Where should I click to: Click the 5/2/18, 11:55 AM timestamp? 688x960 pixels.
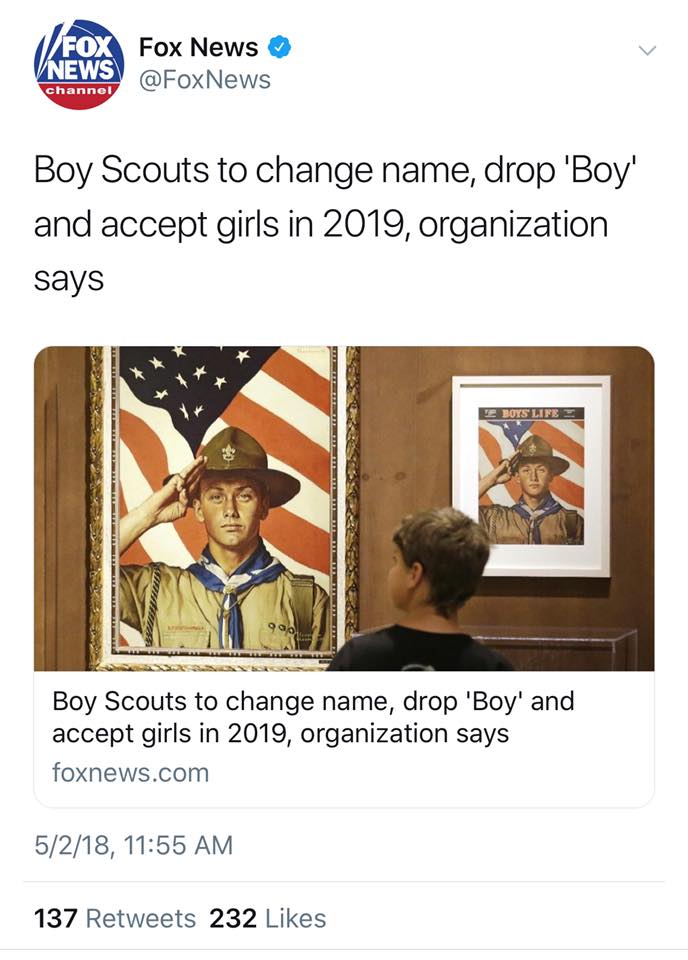(x=133, y=845)
